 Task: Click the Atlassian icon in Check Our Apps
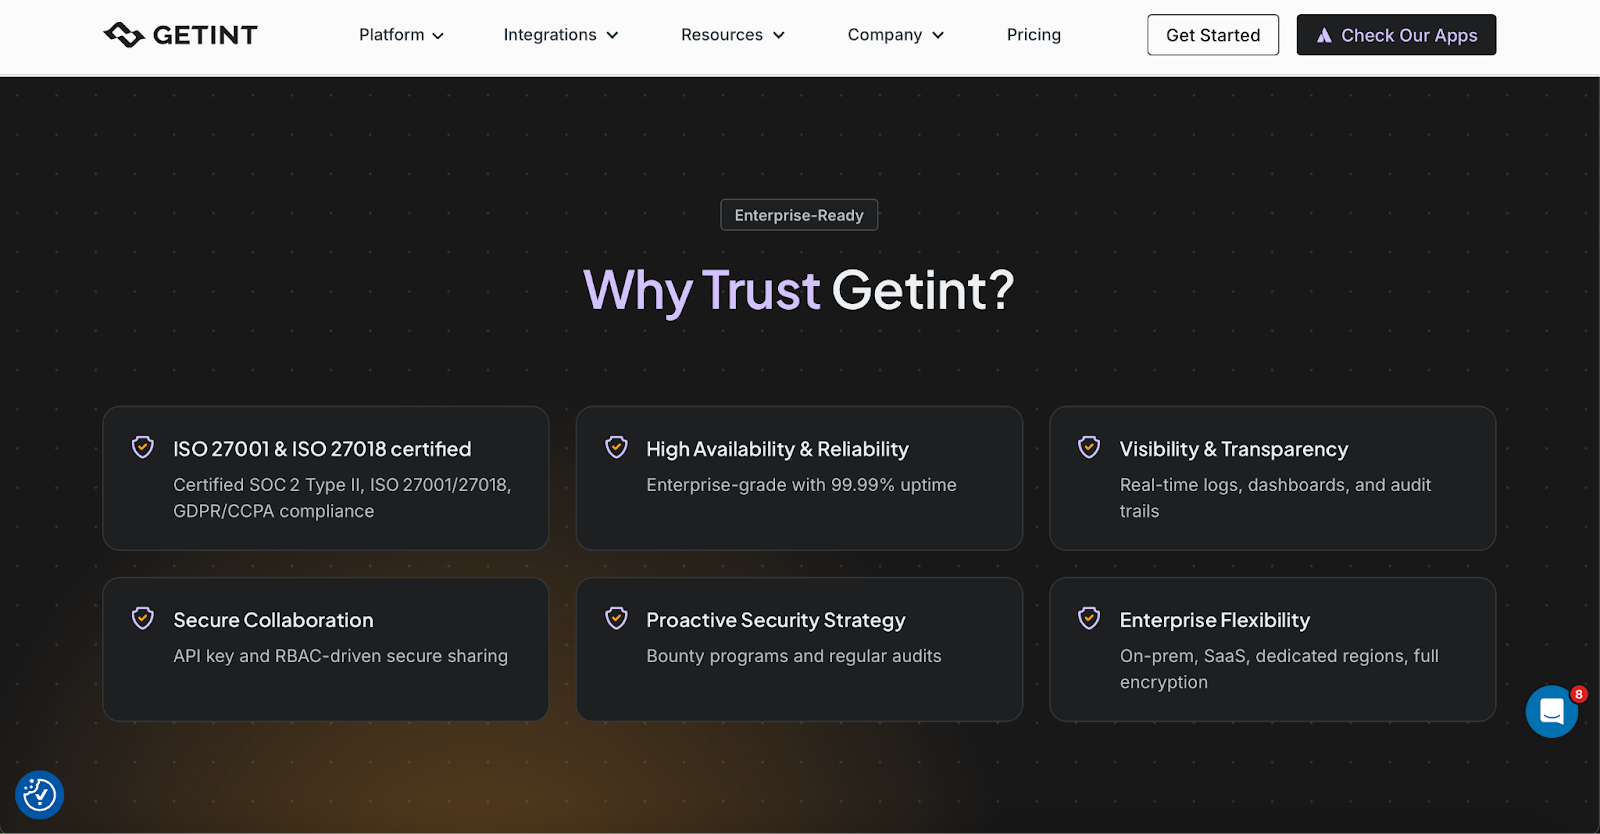pos(1324,36)
